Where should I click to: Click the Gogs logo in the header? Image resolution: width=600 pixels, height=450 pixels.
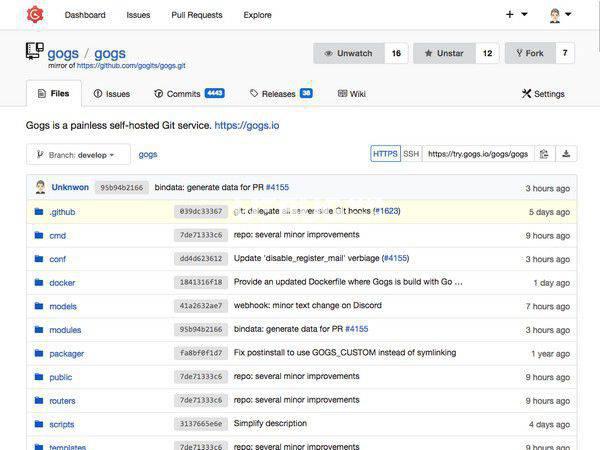pyautogui.click(x=35, y=15)
